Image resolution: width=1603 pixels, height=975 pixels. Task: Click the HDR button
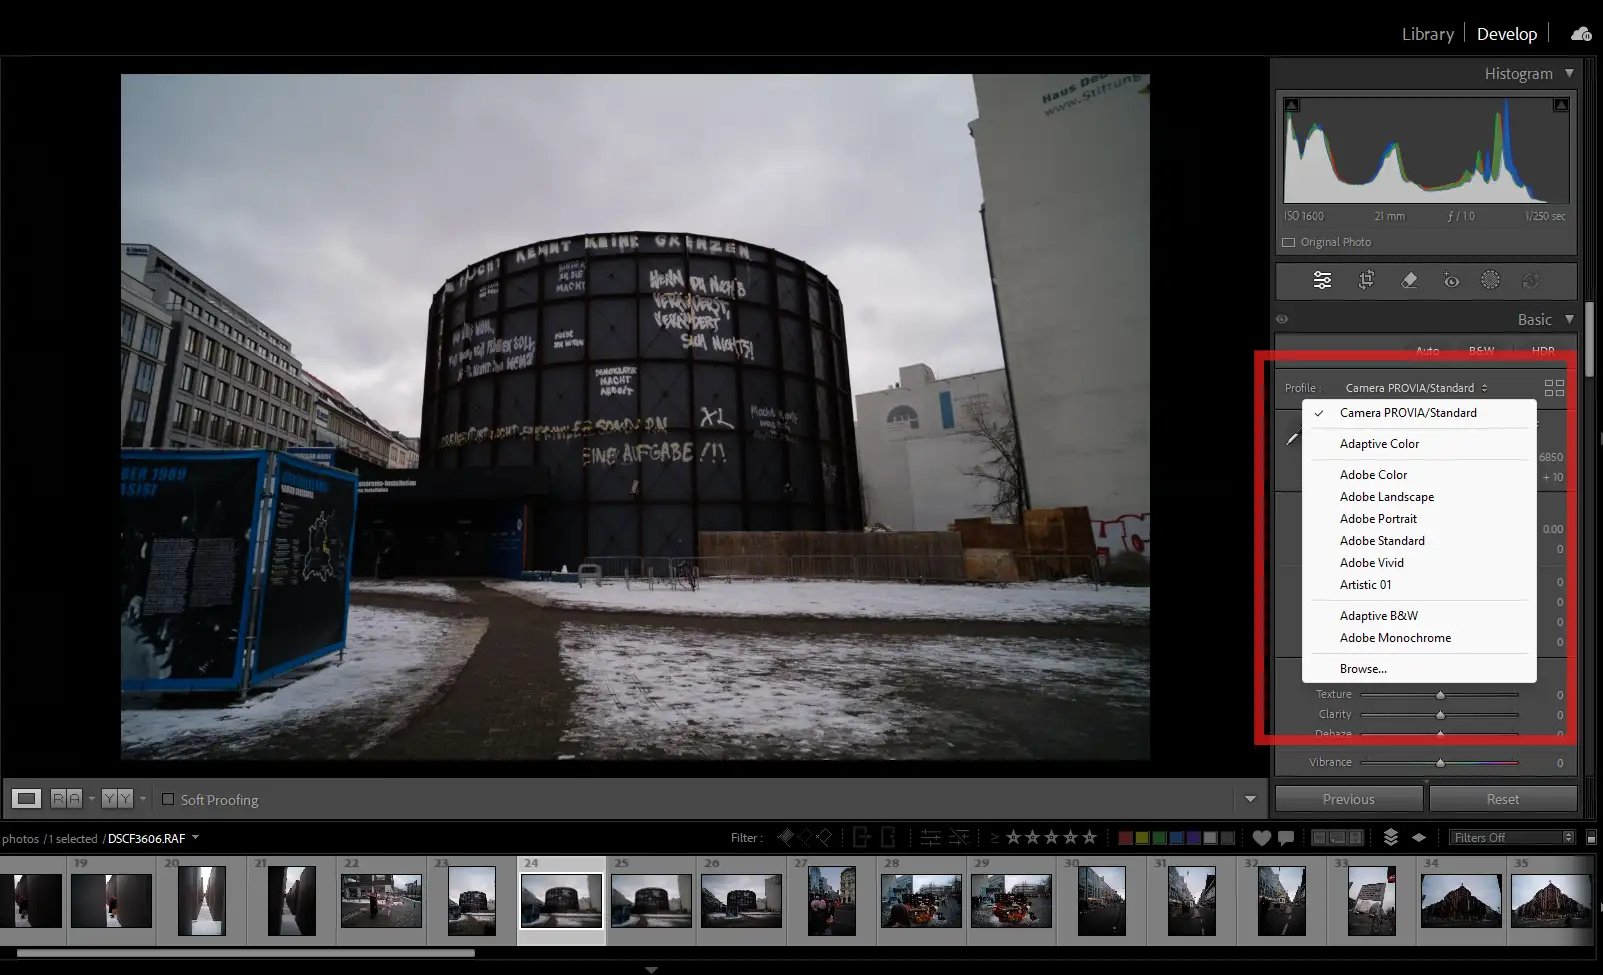[1543, 351]
